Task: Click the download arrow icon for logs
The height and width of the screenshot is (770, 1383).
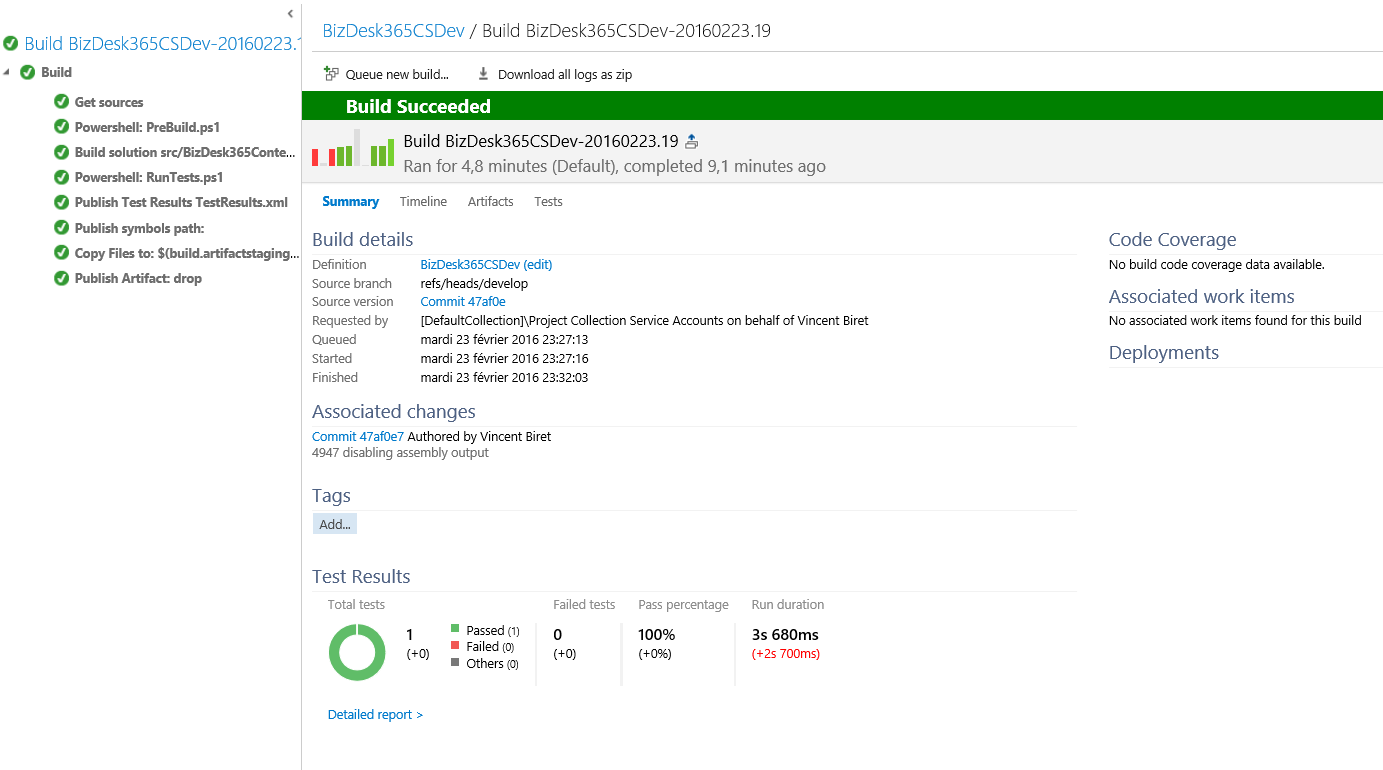Action: pyautogui.click(x=483, y=74)
